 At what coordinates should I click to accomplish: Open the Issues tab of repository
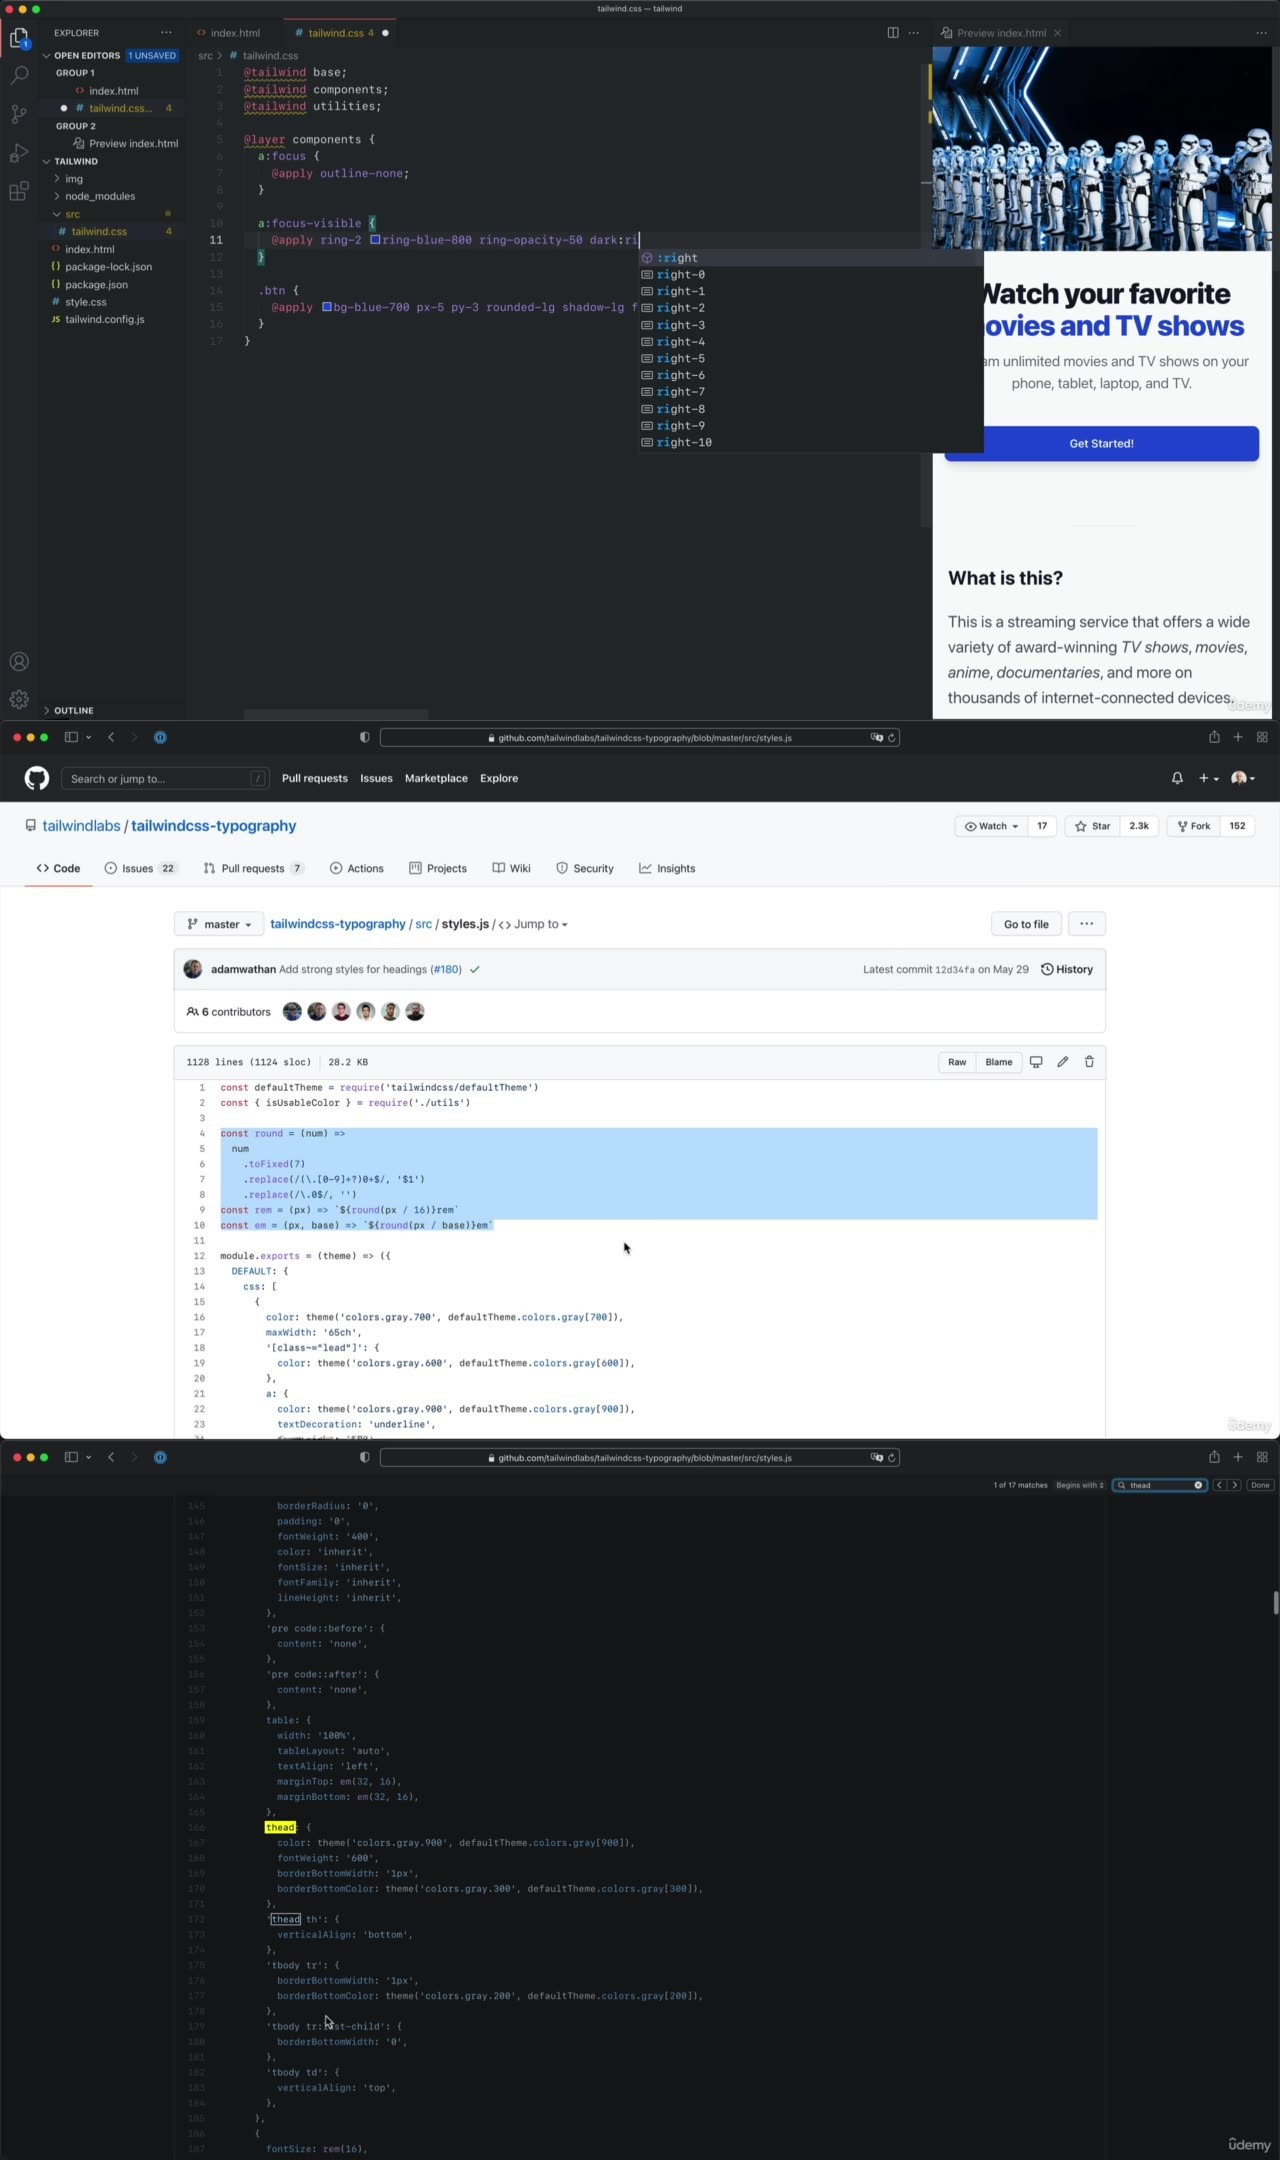click(x=138, y=868)
